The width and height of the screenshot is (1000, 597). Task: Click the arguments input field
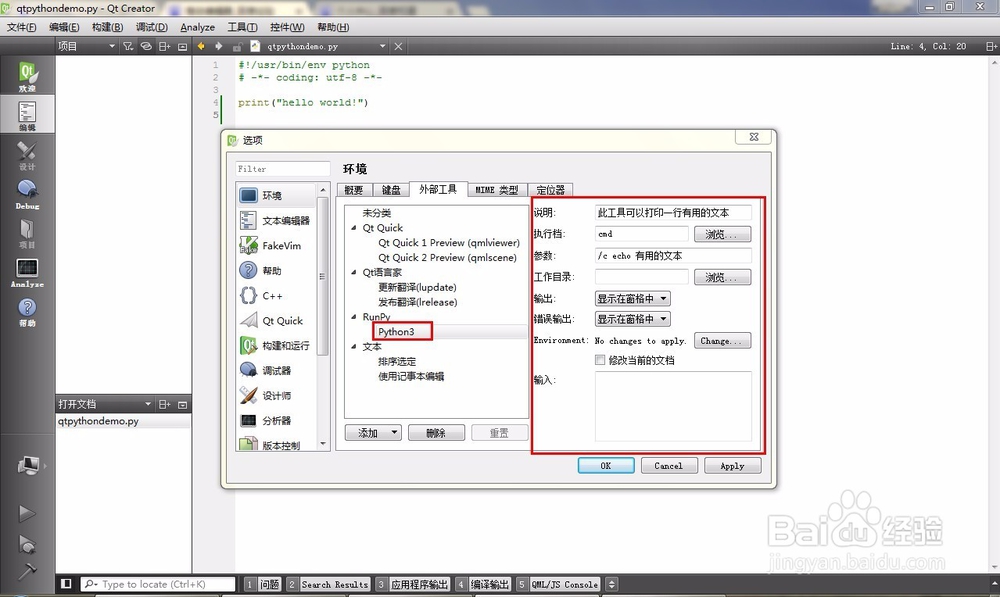[x=673, y=256]
